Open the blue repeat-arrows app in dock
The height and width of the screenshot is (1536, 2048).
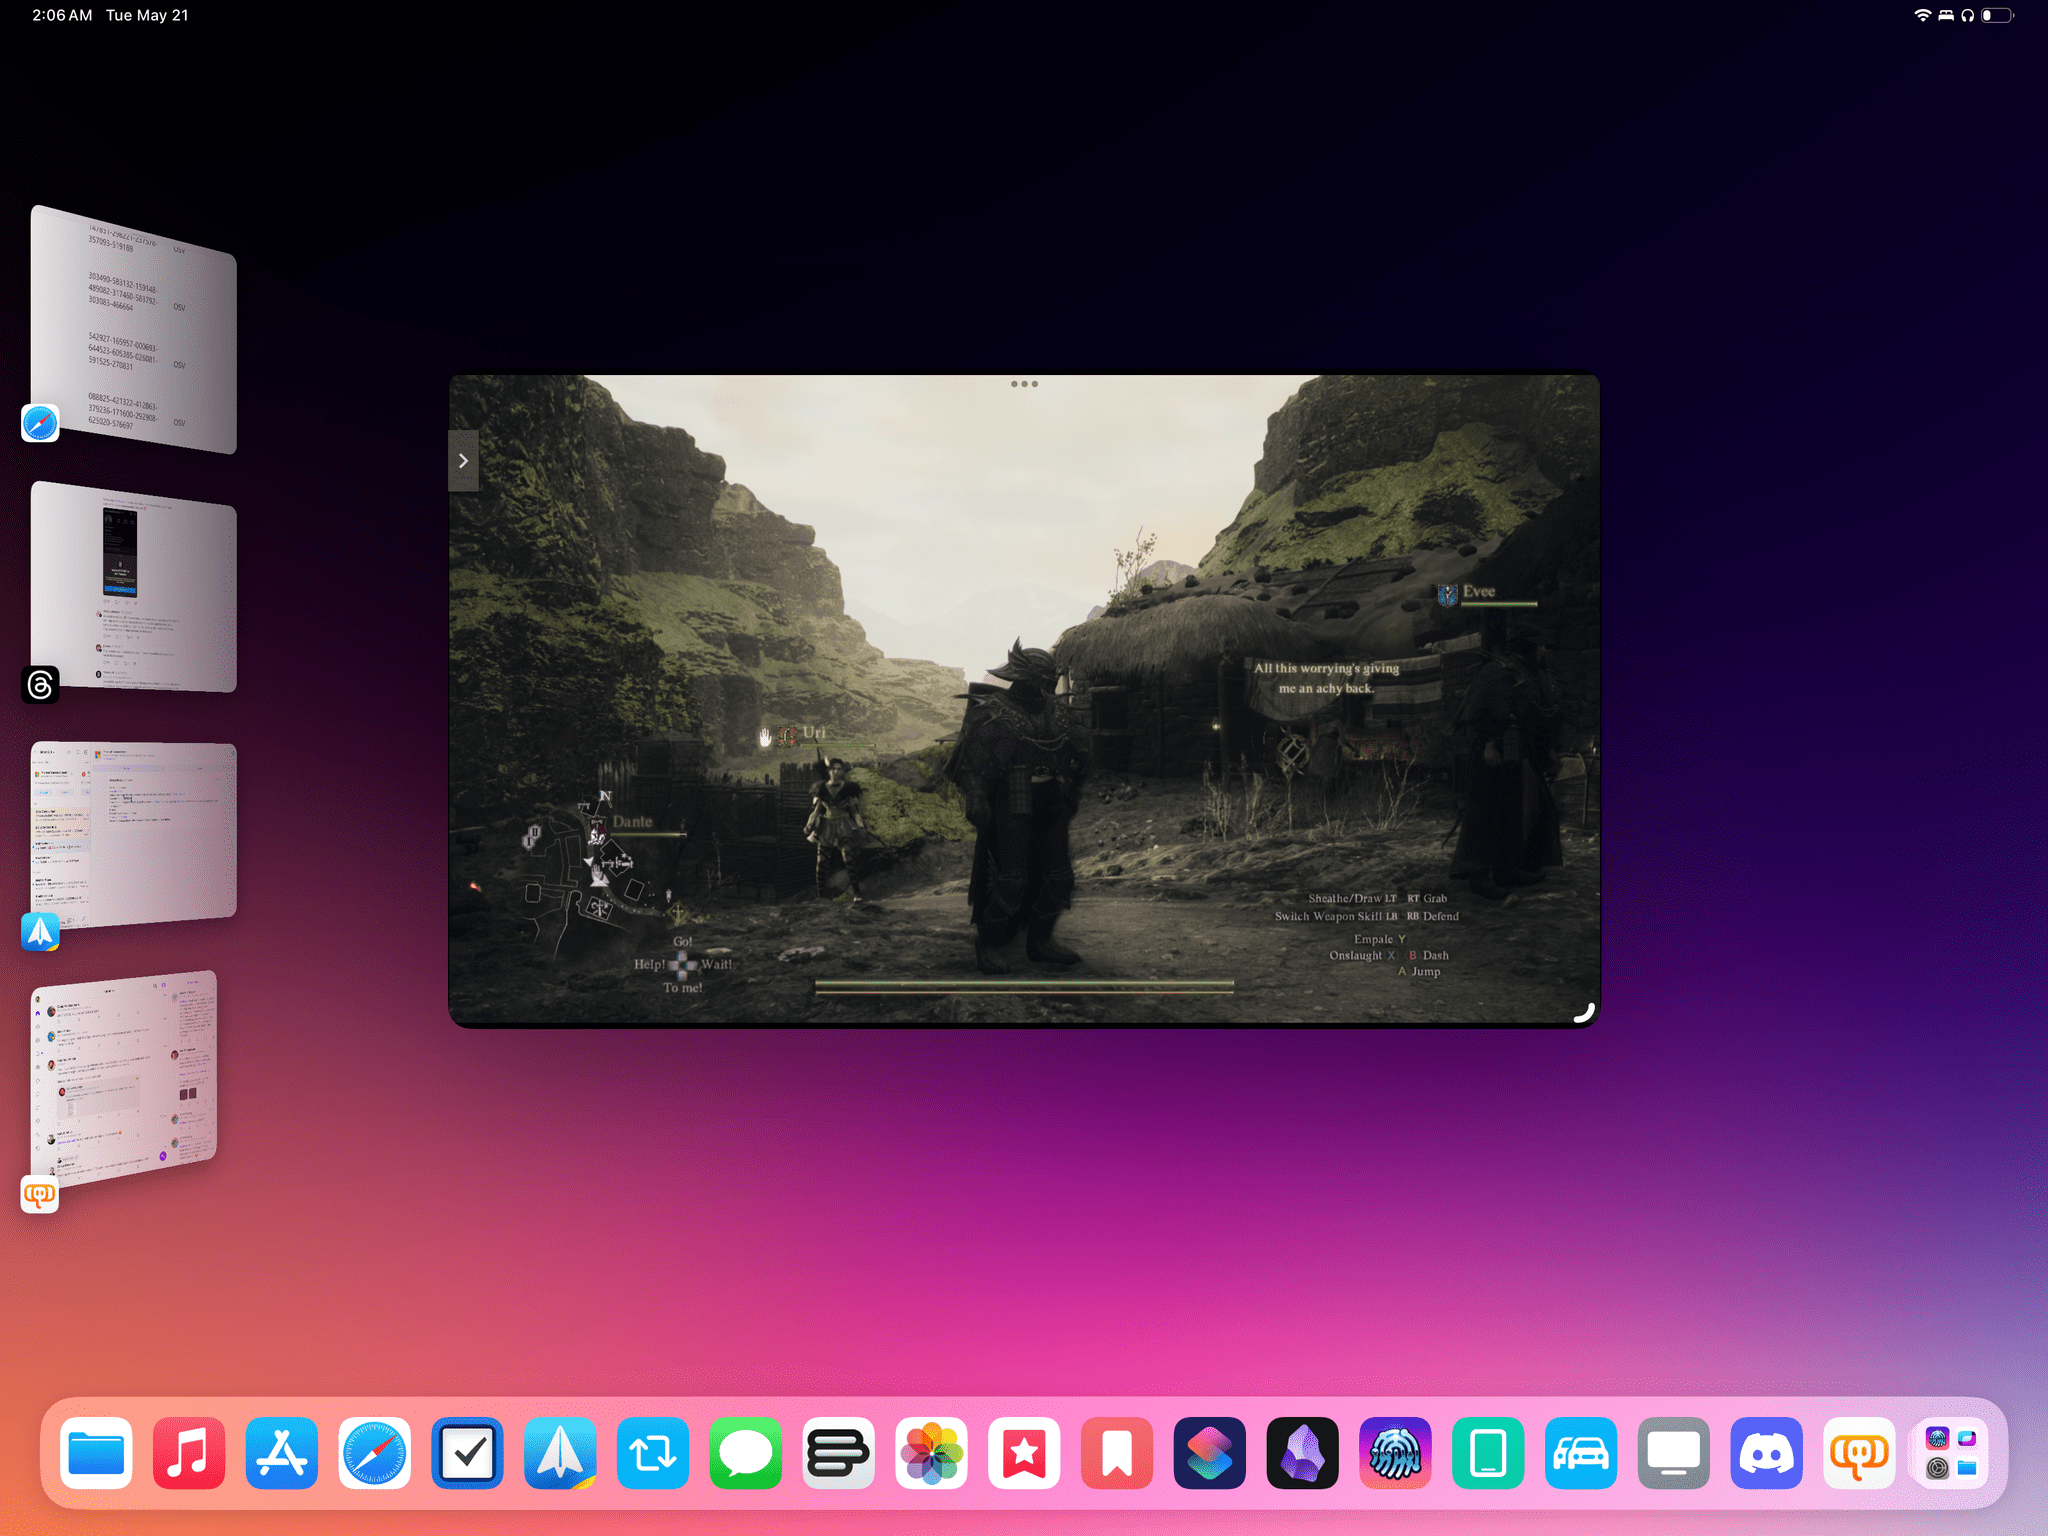[x=653, y=1453]
